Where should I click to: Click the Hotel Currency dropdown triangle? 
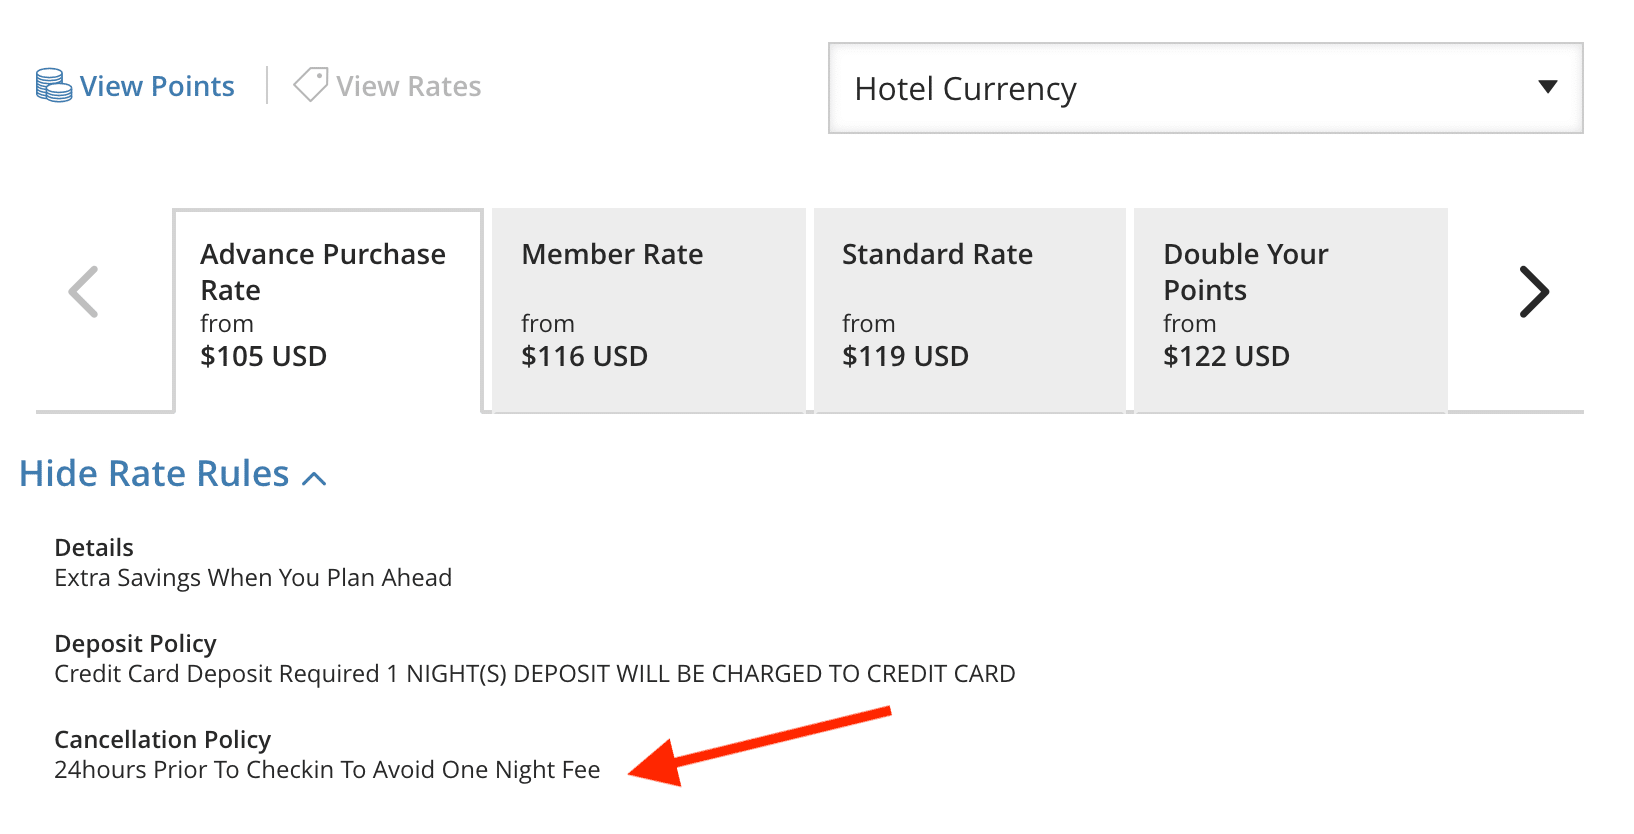pyautogui.click(x=1547, y=87)
